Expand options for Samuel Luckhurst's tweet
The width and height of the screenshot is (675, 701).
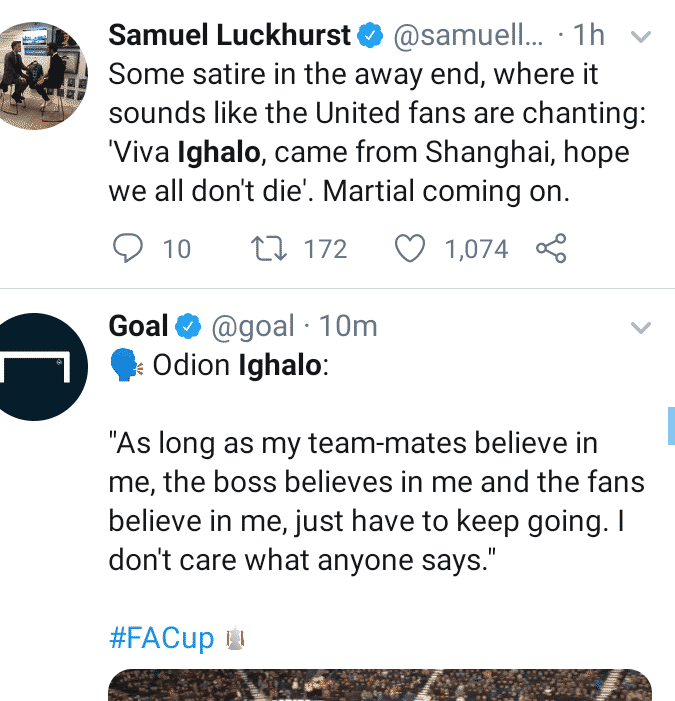(641, 37)
